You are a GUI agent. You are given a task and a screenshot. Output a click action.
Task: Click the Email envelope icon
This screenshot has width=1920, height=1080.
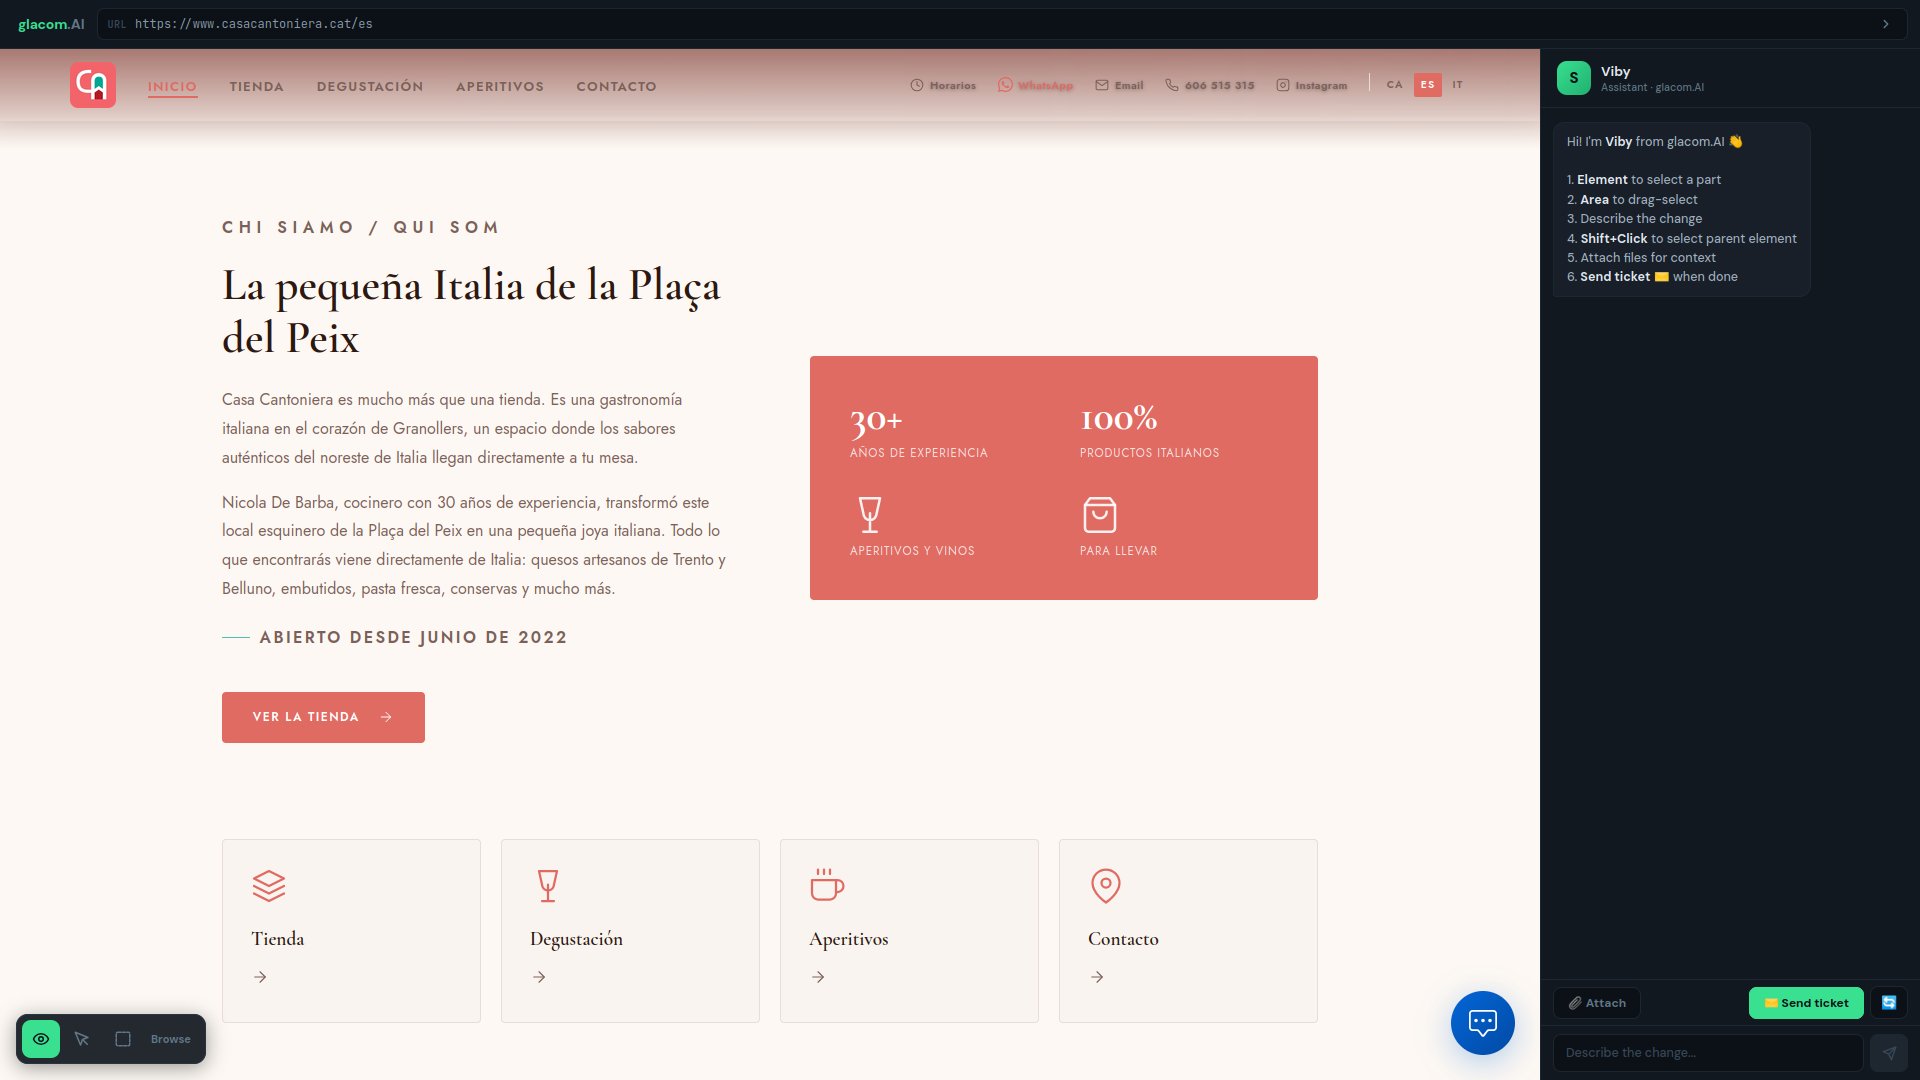1102,85
